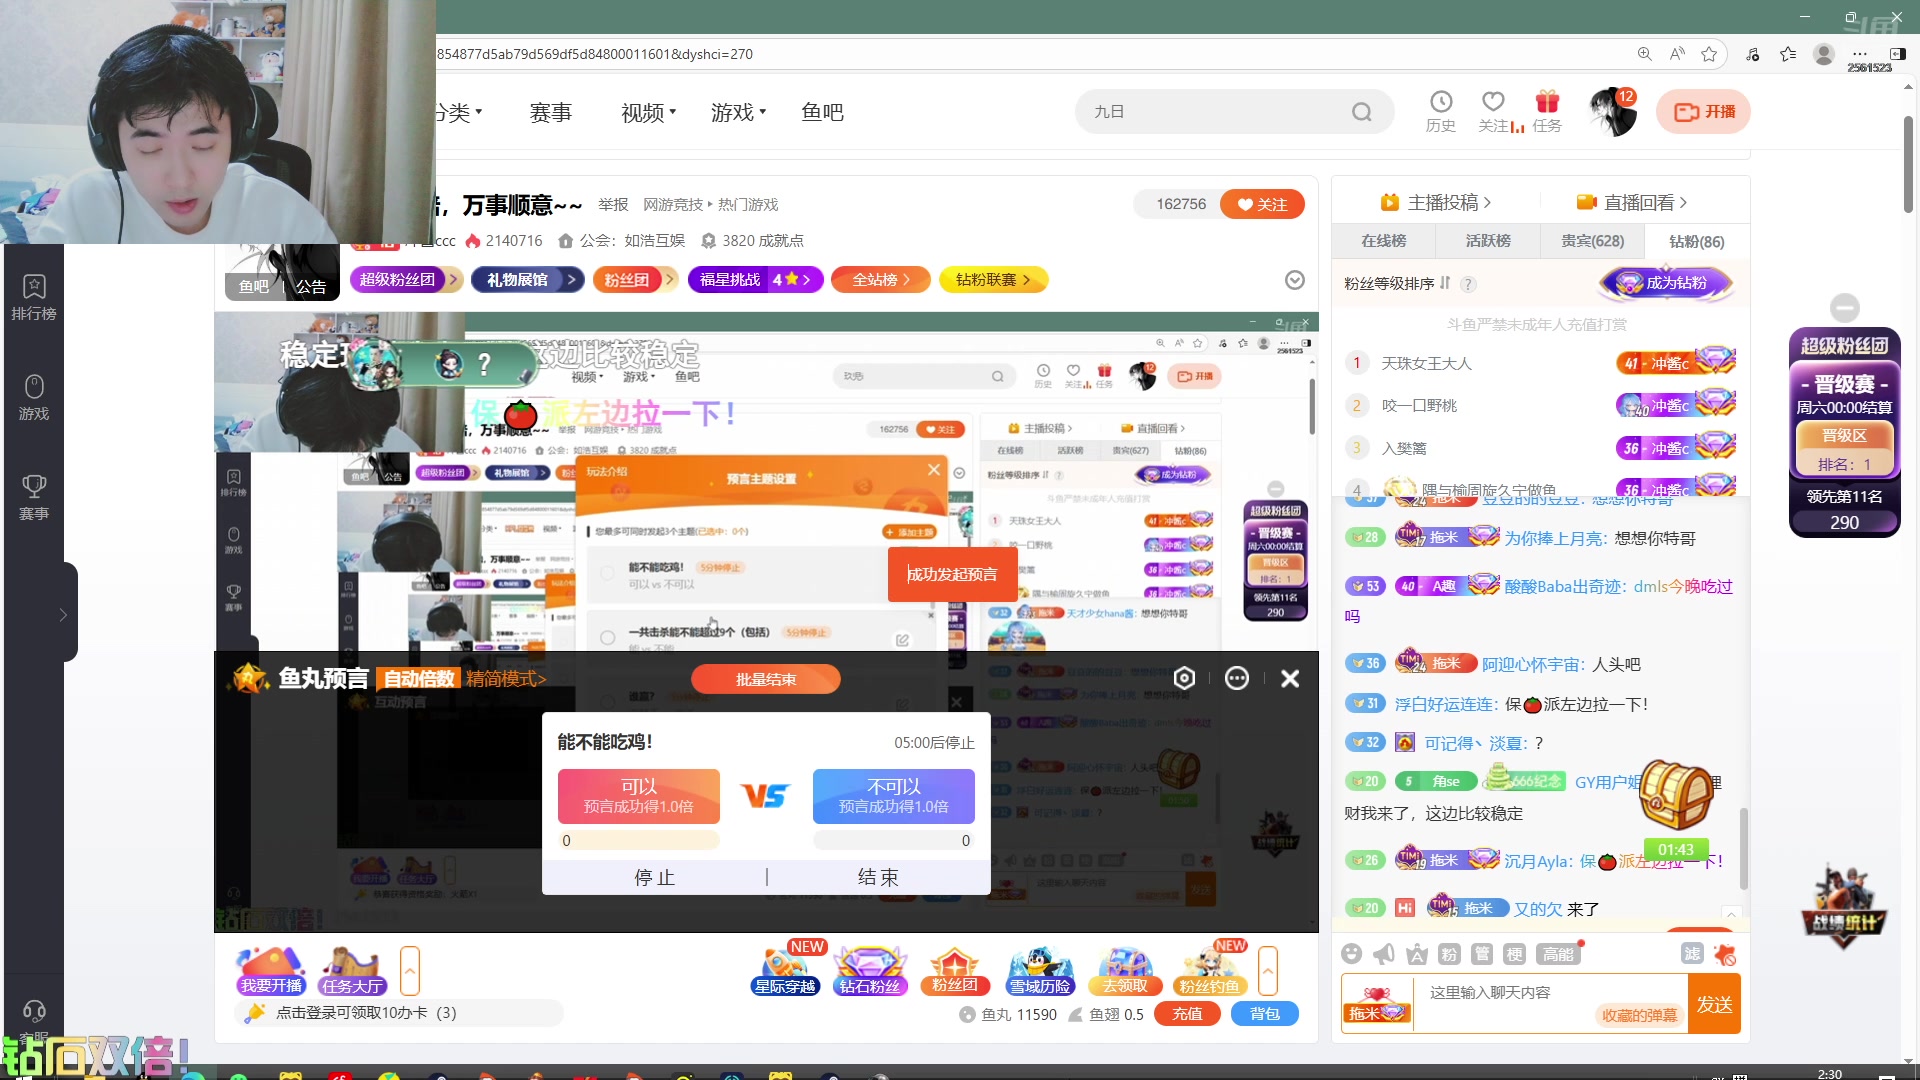
Task: Open the 鱼吧 navigation item
Action: [x=823, y=112]
